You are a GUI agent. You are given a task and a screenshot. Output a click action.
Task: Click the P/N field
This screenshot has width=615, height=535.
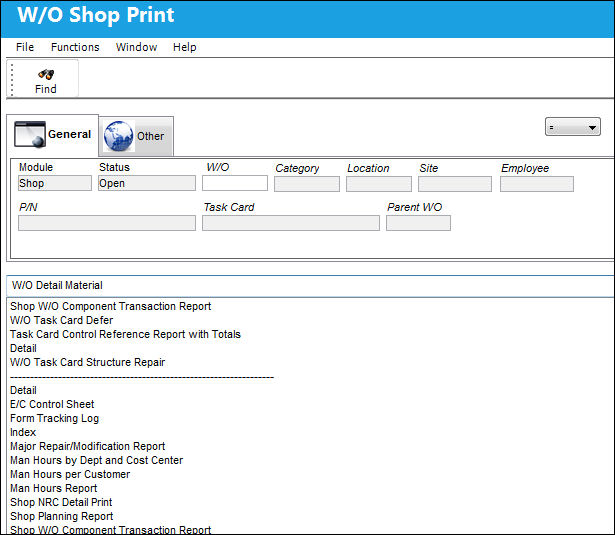107,223
